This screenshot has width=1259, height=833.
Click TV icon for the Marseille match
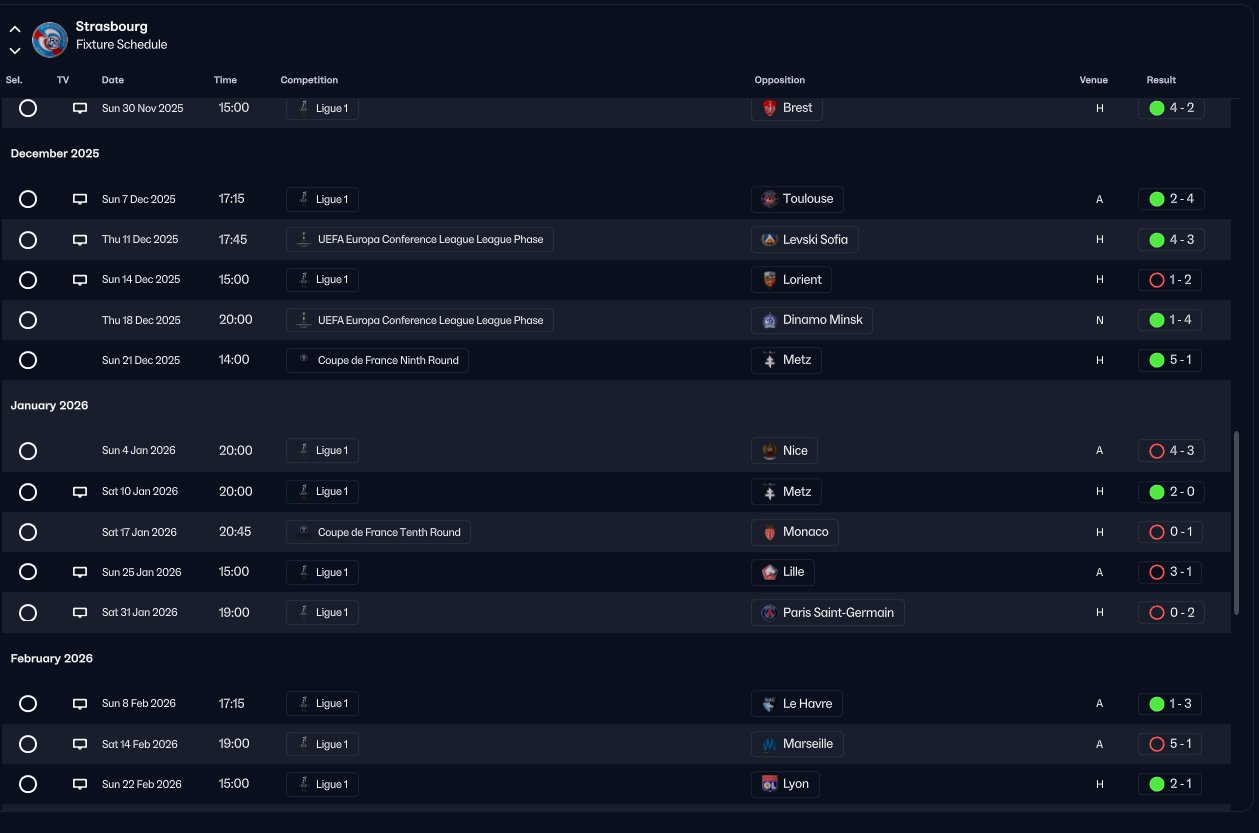(80, 744)
